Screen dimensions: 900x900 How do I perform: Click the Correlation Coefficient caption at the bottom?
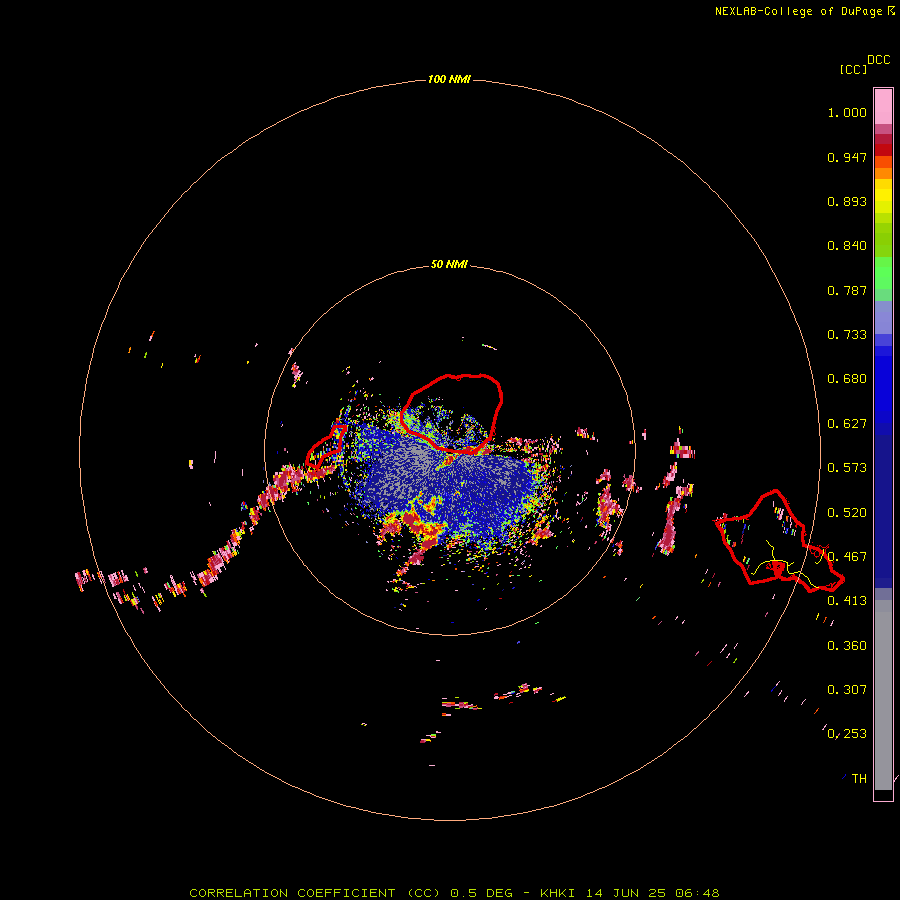454,893
